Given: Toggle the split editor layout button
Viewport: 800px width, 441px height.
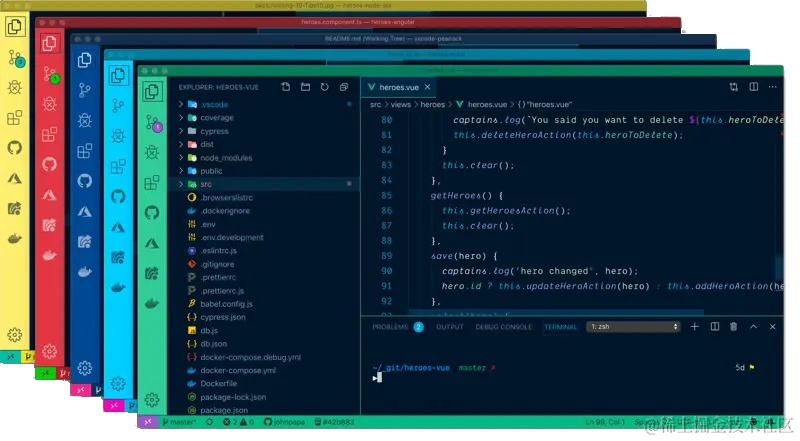Looking at the screenshot, I should pyautogui.click(x=752, y=87).
